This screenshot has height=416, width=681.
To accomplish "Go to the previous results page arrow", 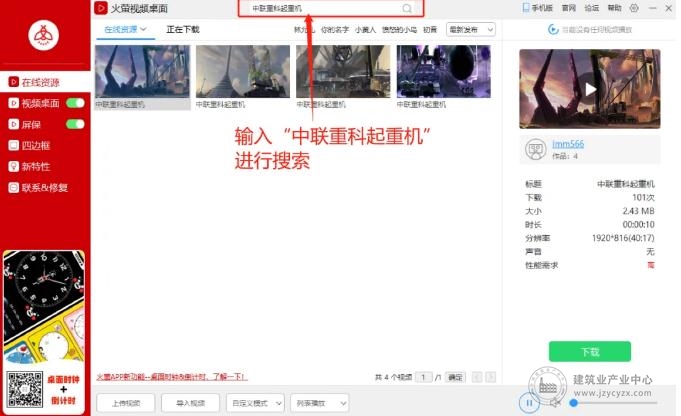I will point(477,377).
